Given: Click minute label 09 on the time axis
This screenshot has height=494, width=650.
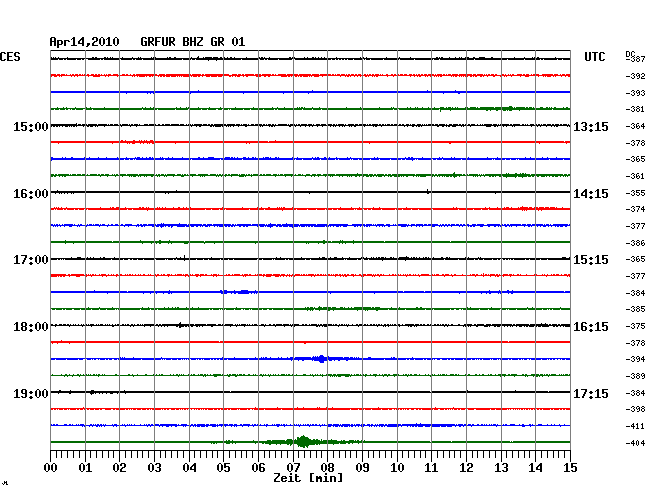Looking at the screenshot, I should (362, 468).
